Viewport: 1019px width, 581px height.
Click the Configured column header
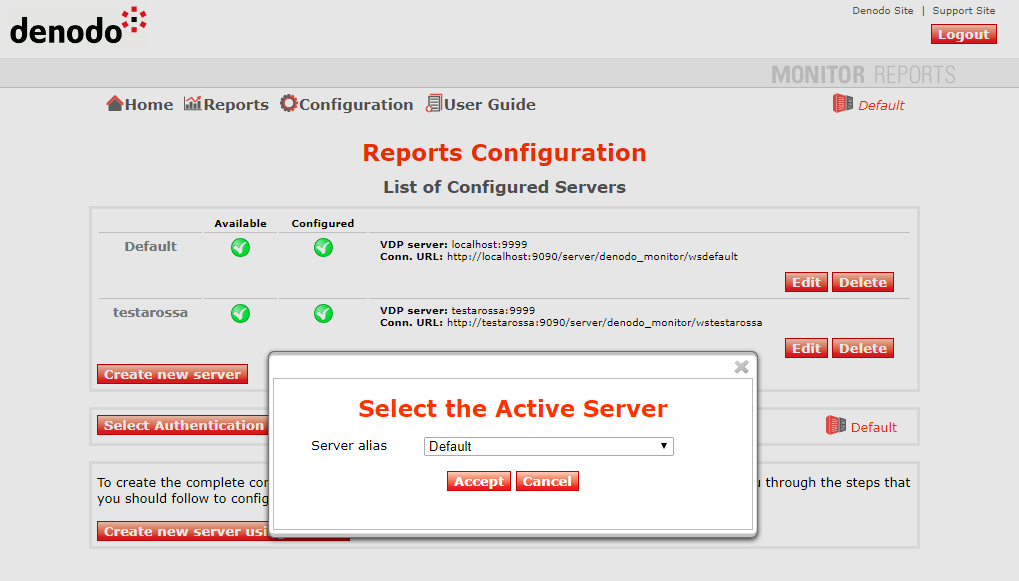click(323, 224)
